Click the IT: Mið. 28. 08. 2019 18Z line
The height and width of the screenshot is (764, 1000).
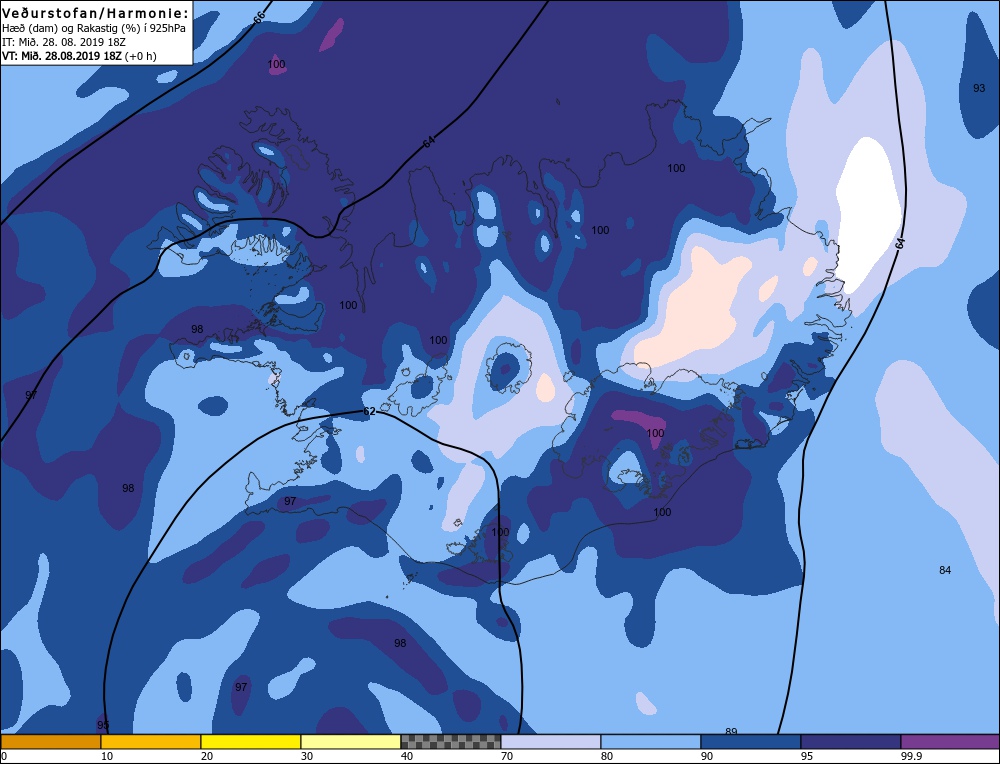pos(64,42)
